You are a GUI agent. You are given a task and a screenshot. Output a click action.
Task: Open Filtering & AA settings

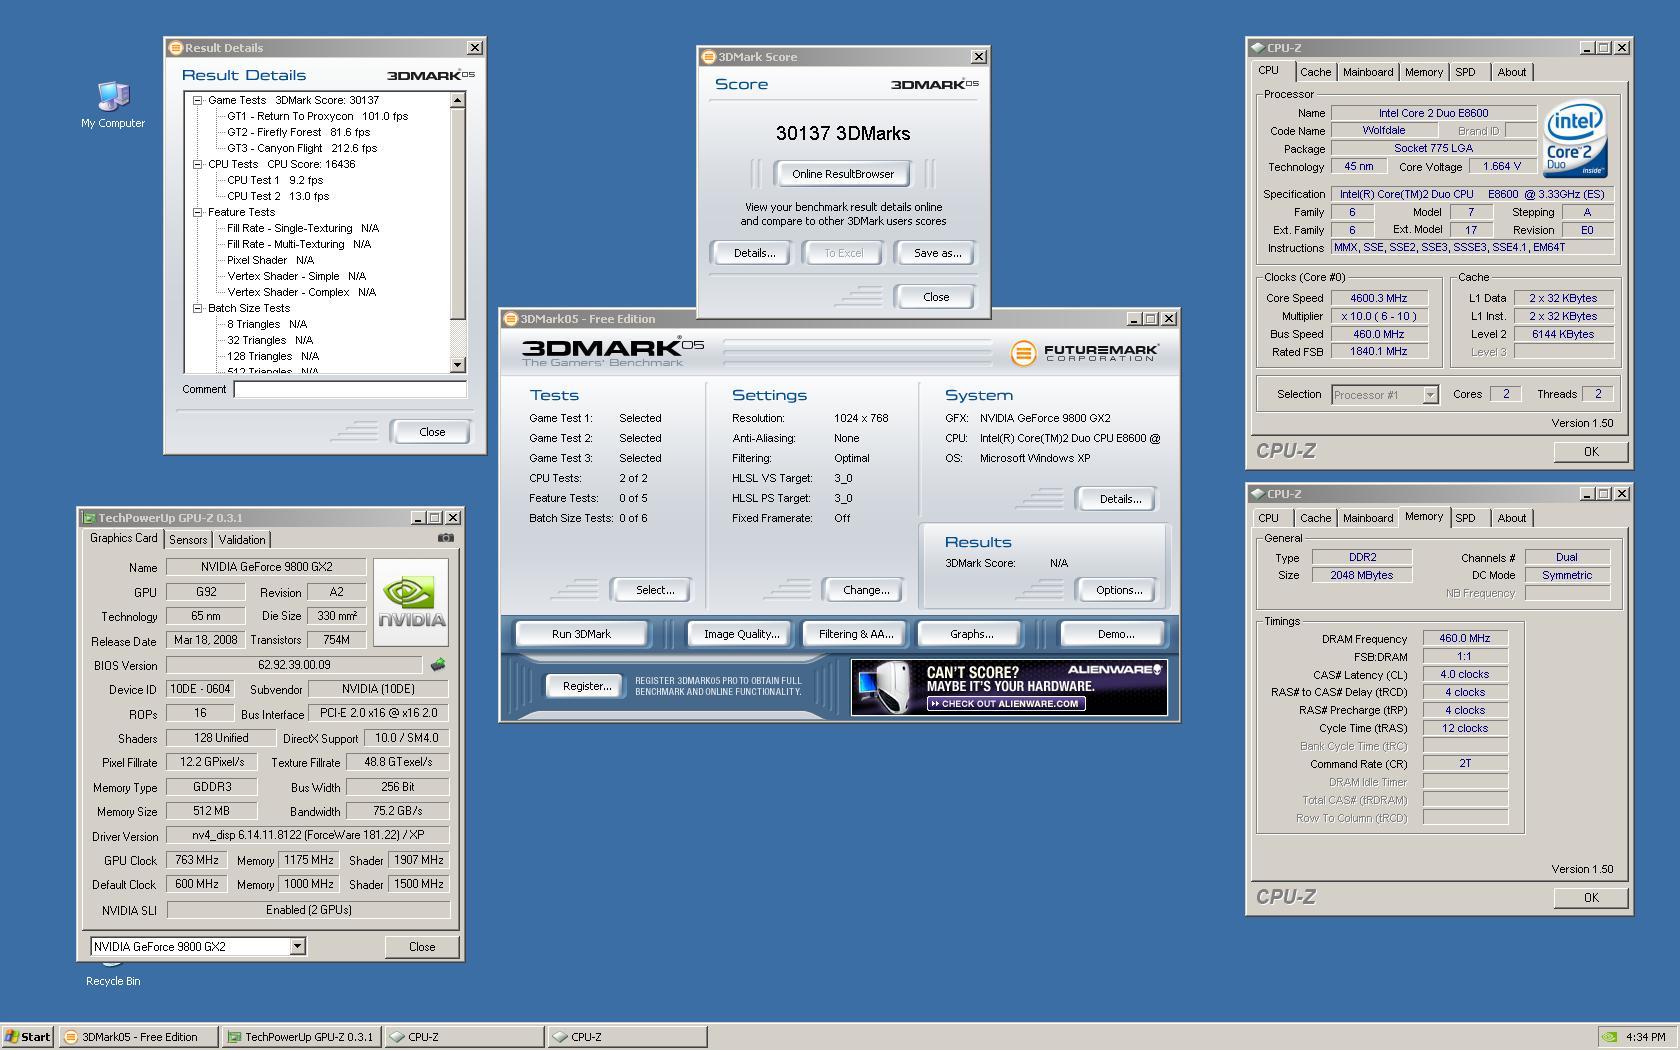pyautogui.click(x=855, y=634)
